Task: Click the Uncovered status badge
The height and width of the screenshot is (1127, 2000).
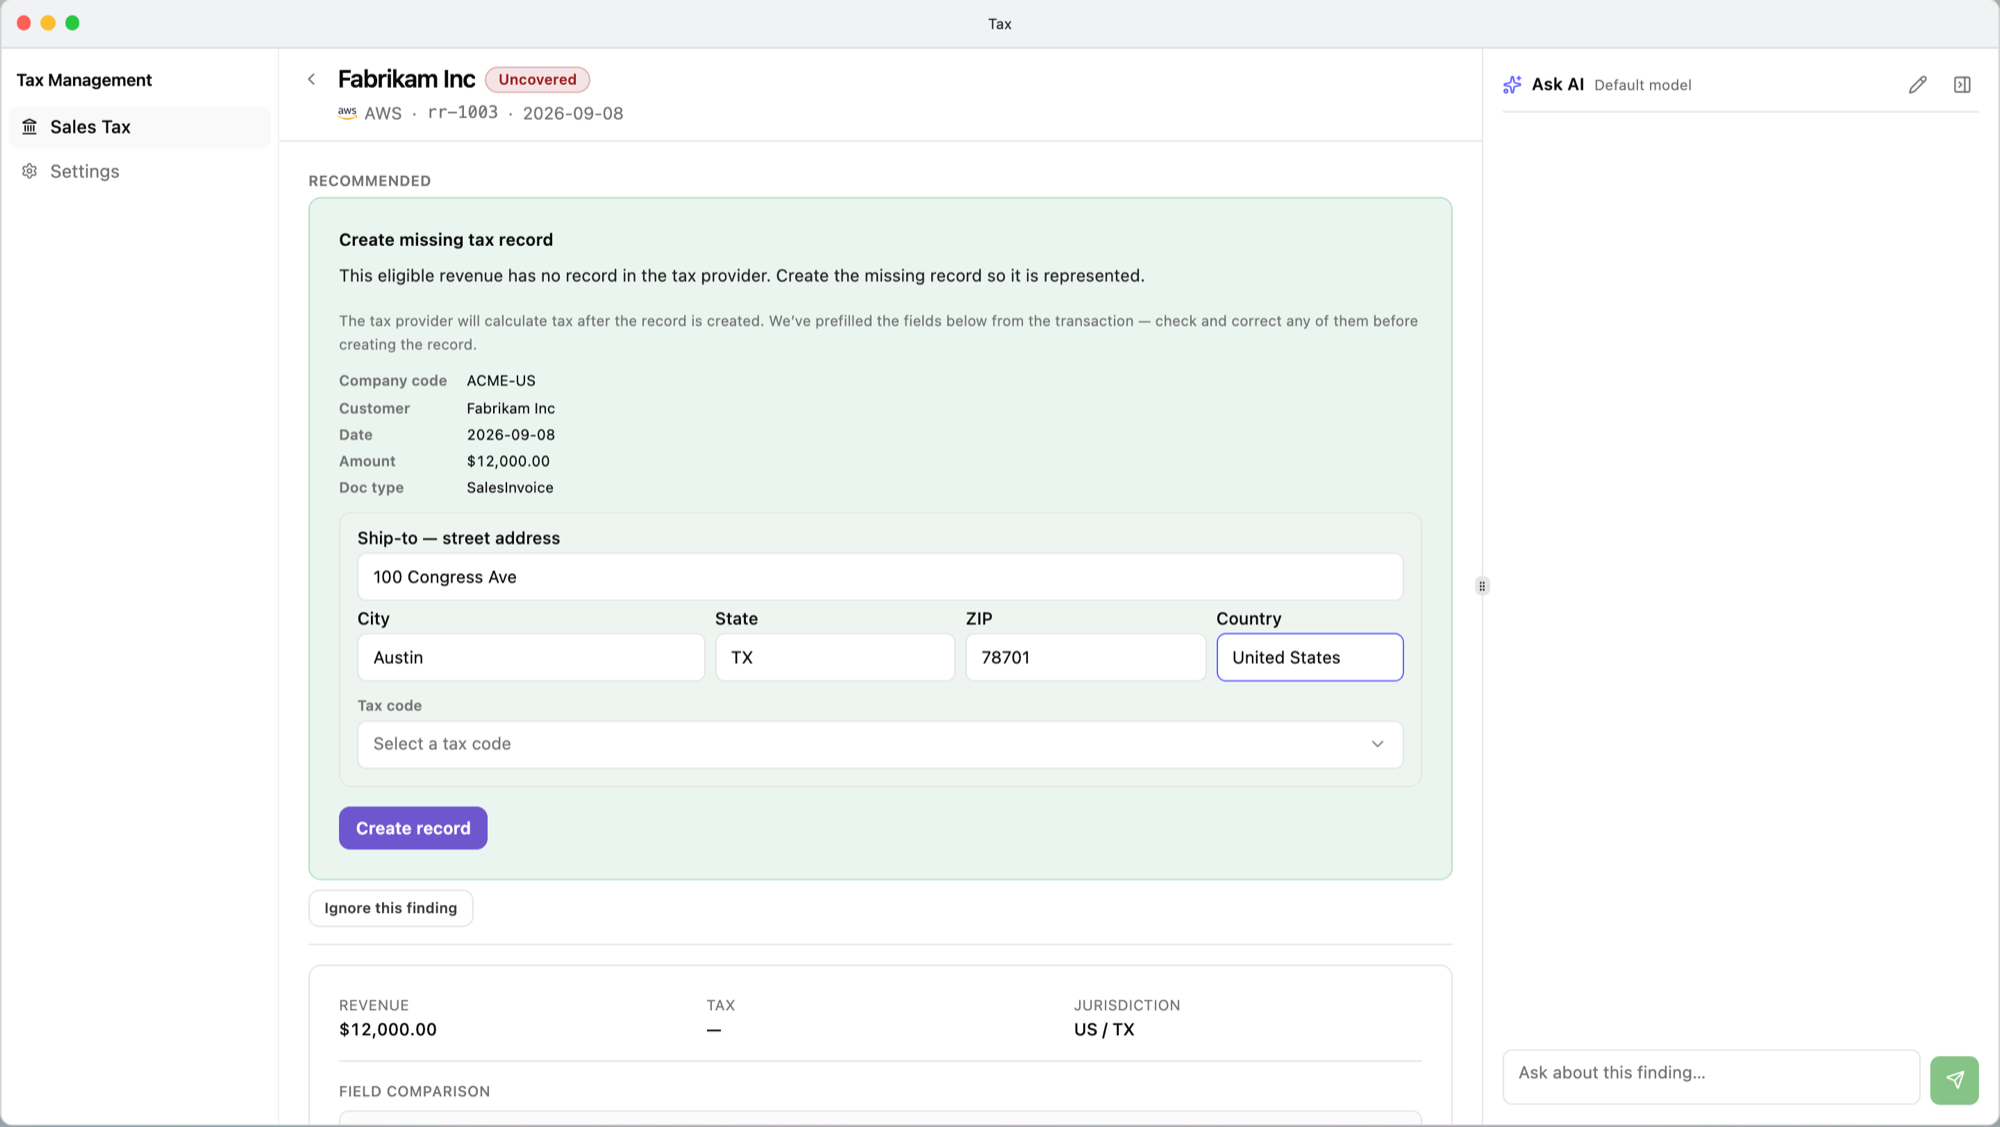Action: [537, 79]
